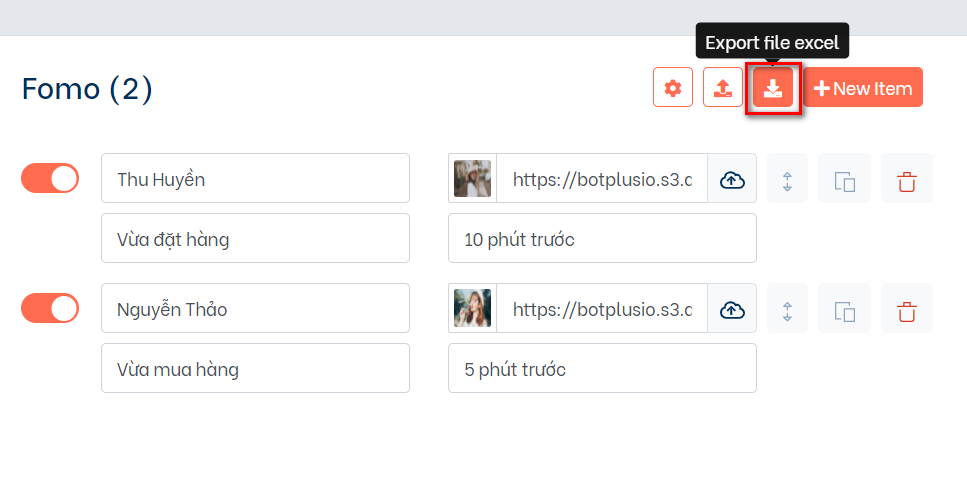This screenshot has height=498, width=967.
Task: Delete the Thu Huyền item
Action: point(907,180)
